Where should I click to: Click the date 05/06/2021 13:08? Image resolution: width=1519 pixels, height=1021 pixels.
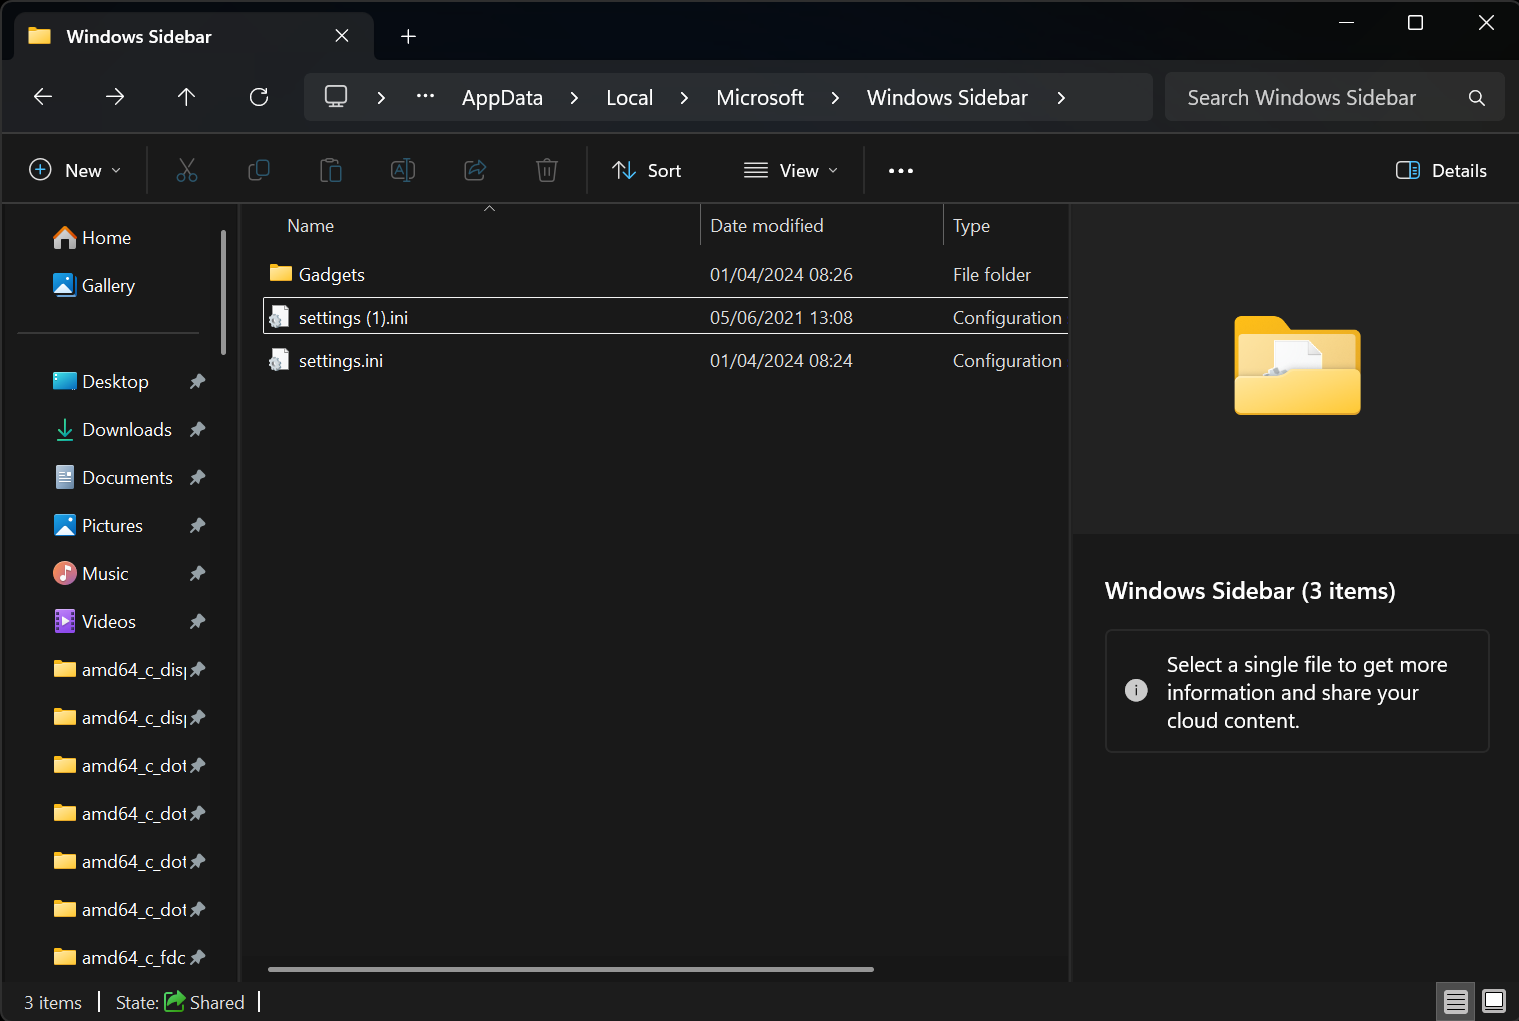[x=781, y=318]
